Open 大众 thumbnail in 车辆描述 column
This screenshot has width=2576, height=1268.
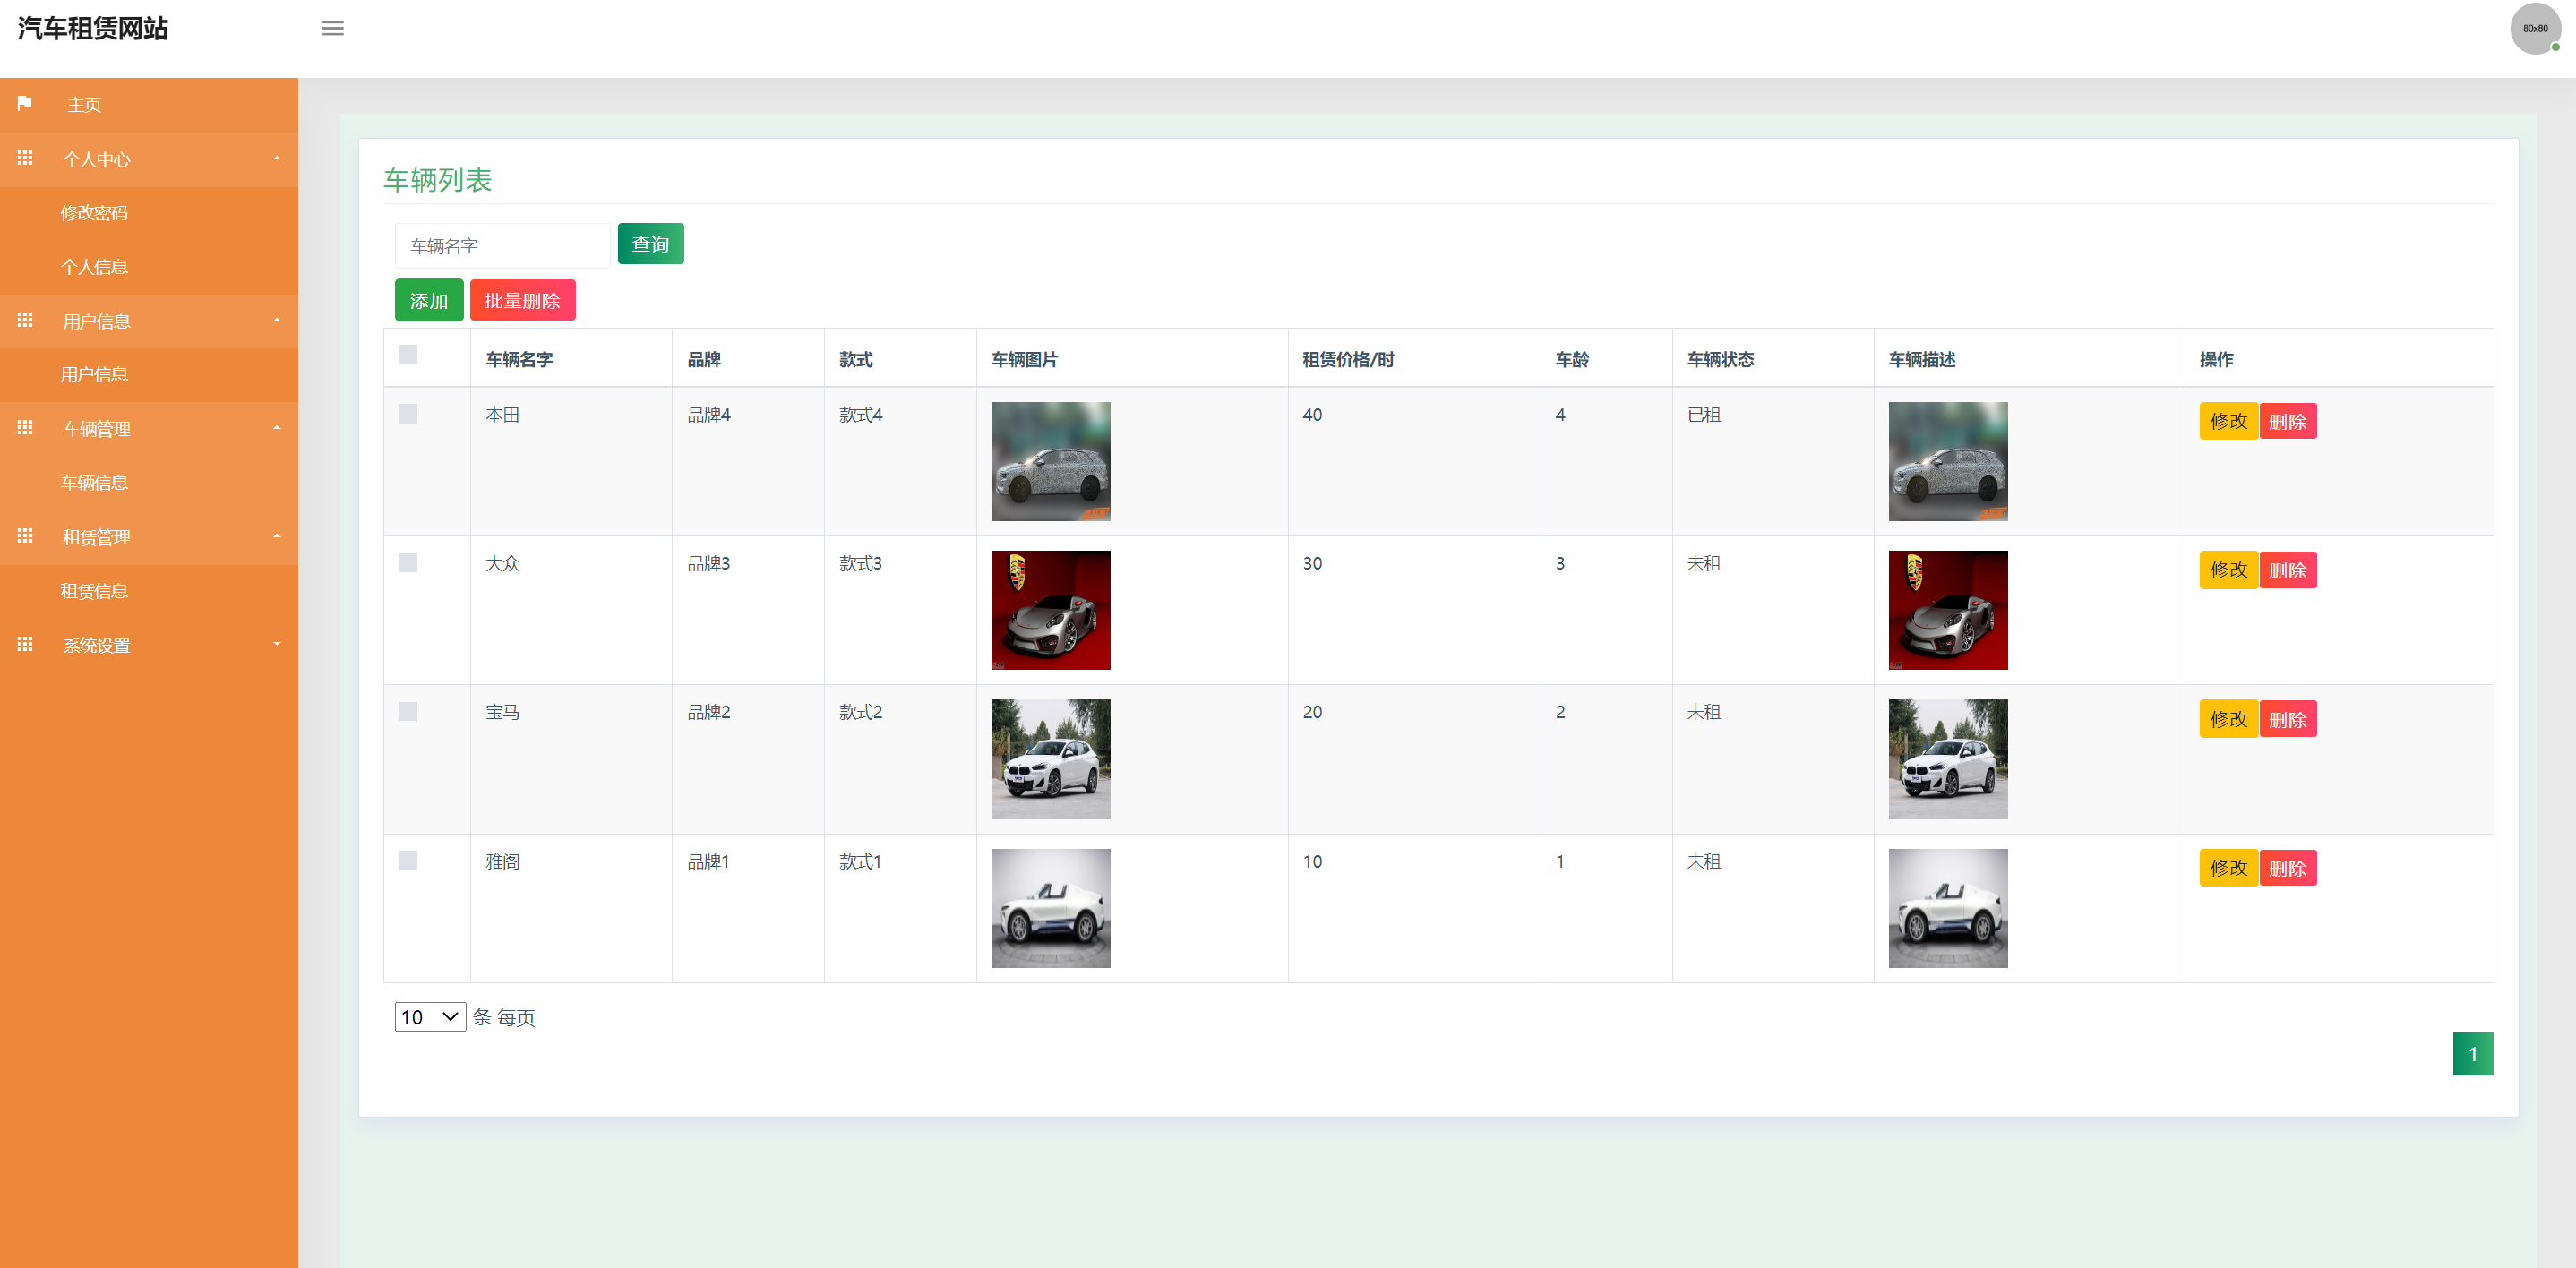[1948, 610]
